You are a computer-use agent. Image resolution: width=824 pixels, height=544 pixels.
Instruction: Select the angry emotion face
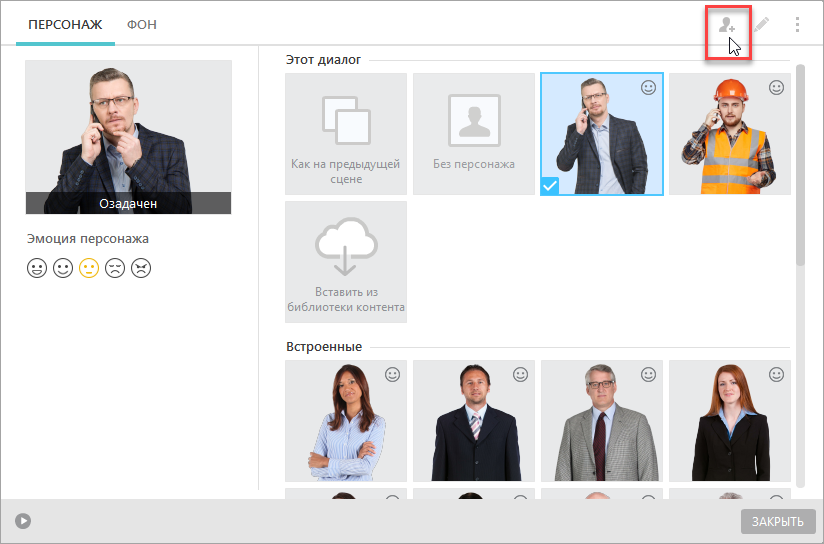[x=141, y=268]
